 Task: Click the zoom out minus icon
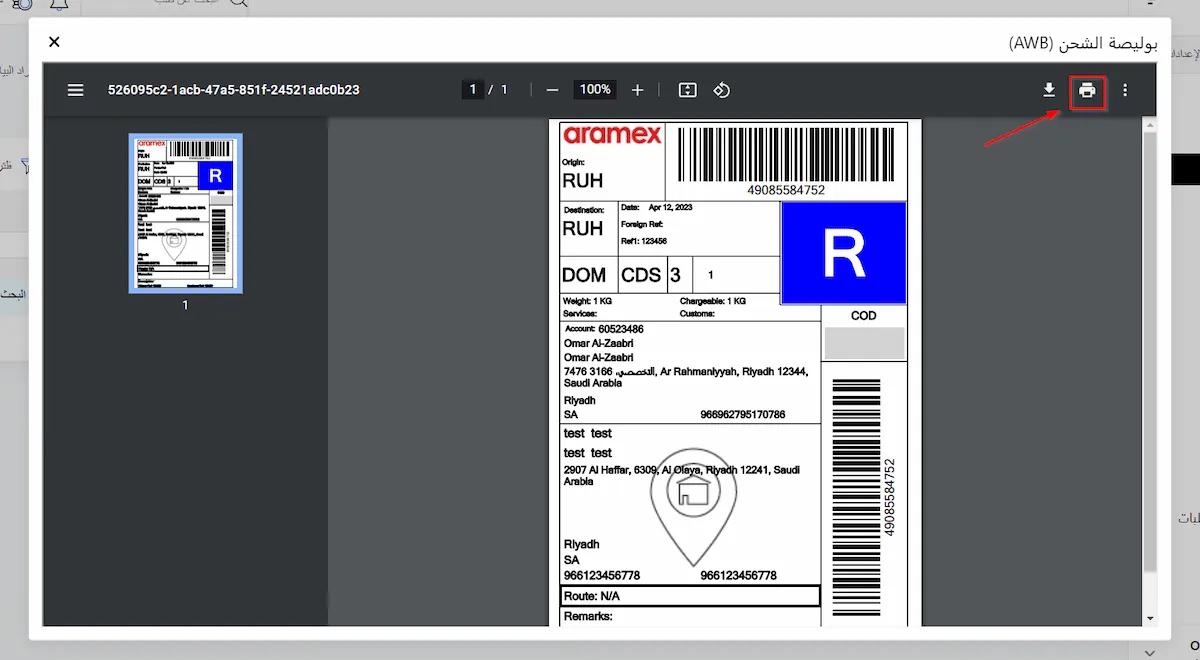click(552, 90)
